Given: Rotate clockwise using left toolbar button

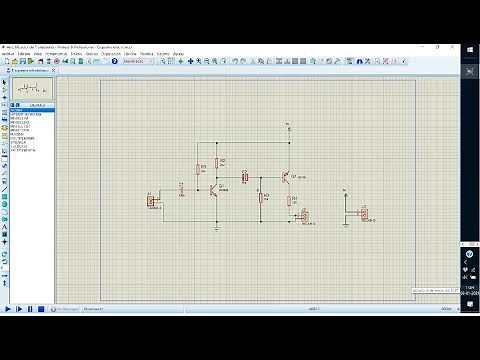Looking at the screenshot, I should click(4, 254).
